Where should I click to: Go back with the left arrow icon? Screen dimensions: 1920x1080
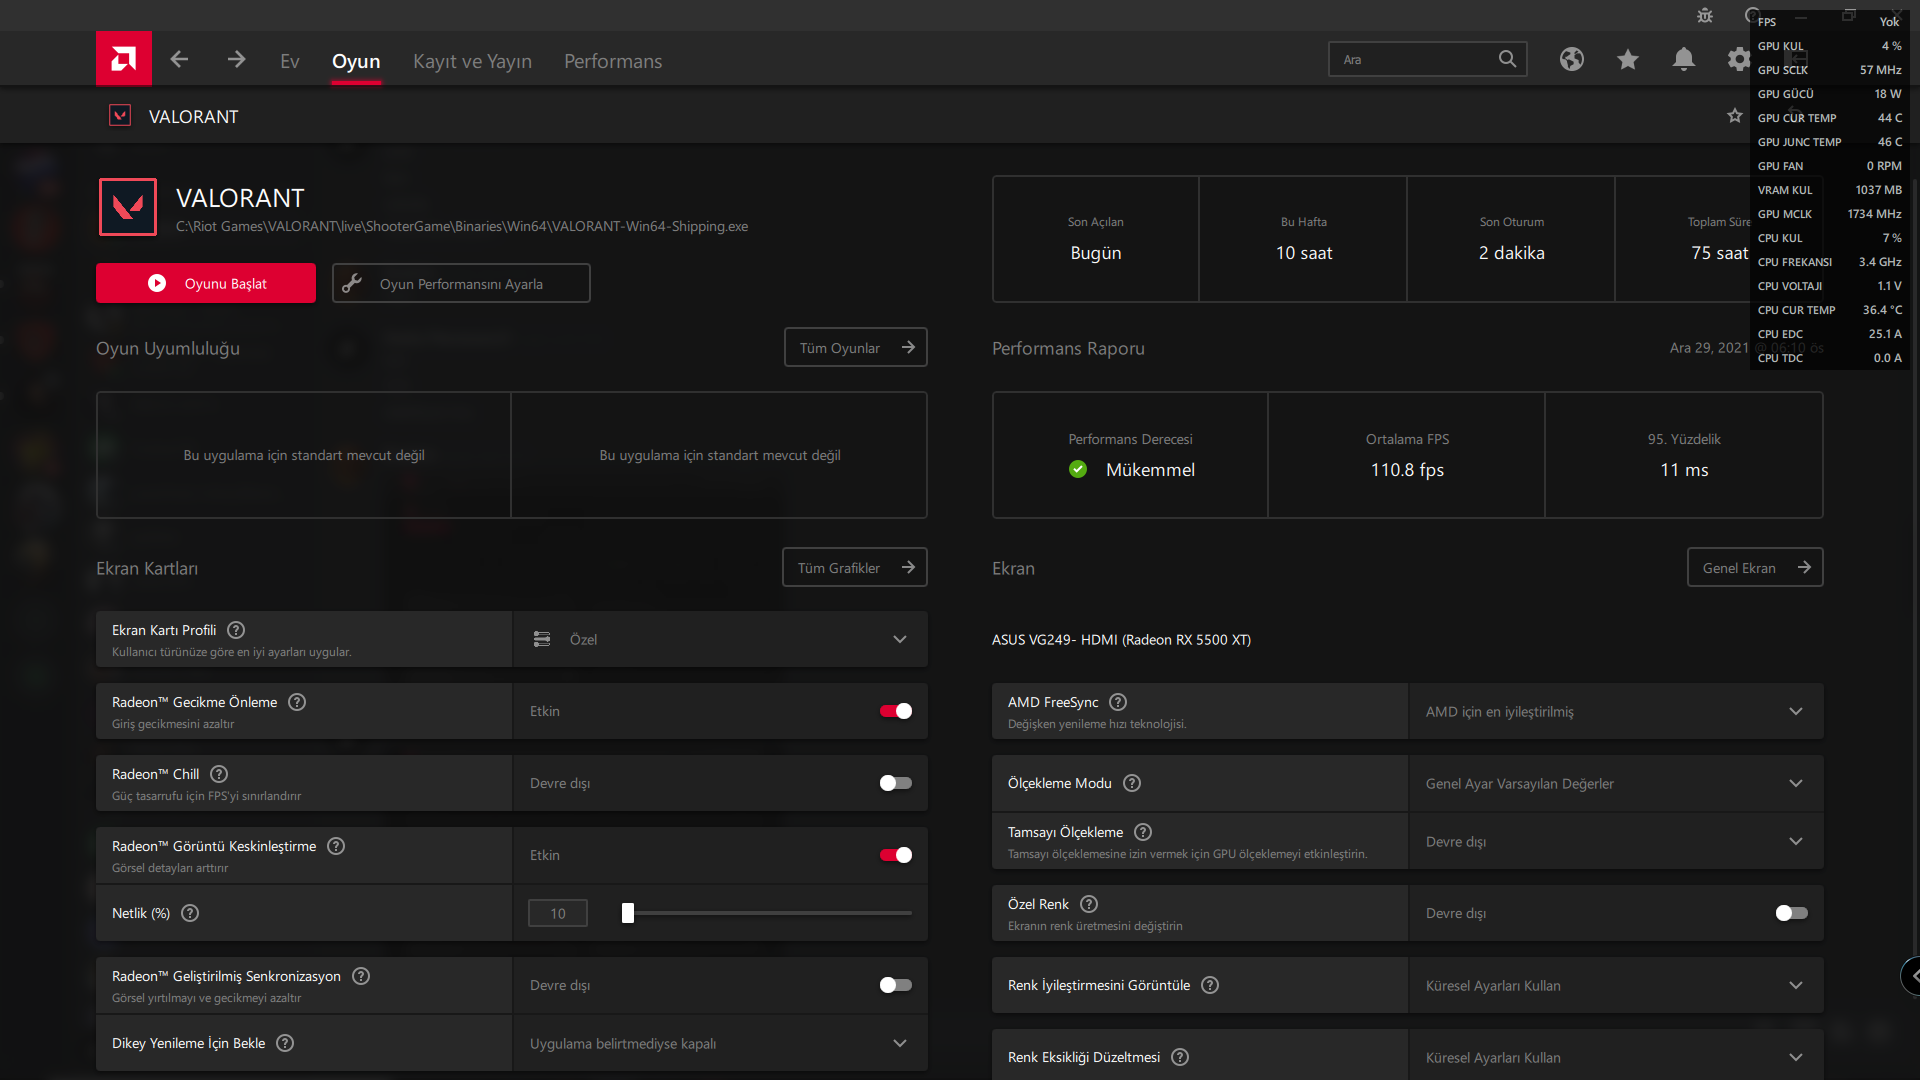tap(179, 60)
